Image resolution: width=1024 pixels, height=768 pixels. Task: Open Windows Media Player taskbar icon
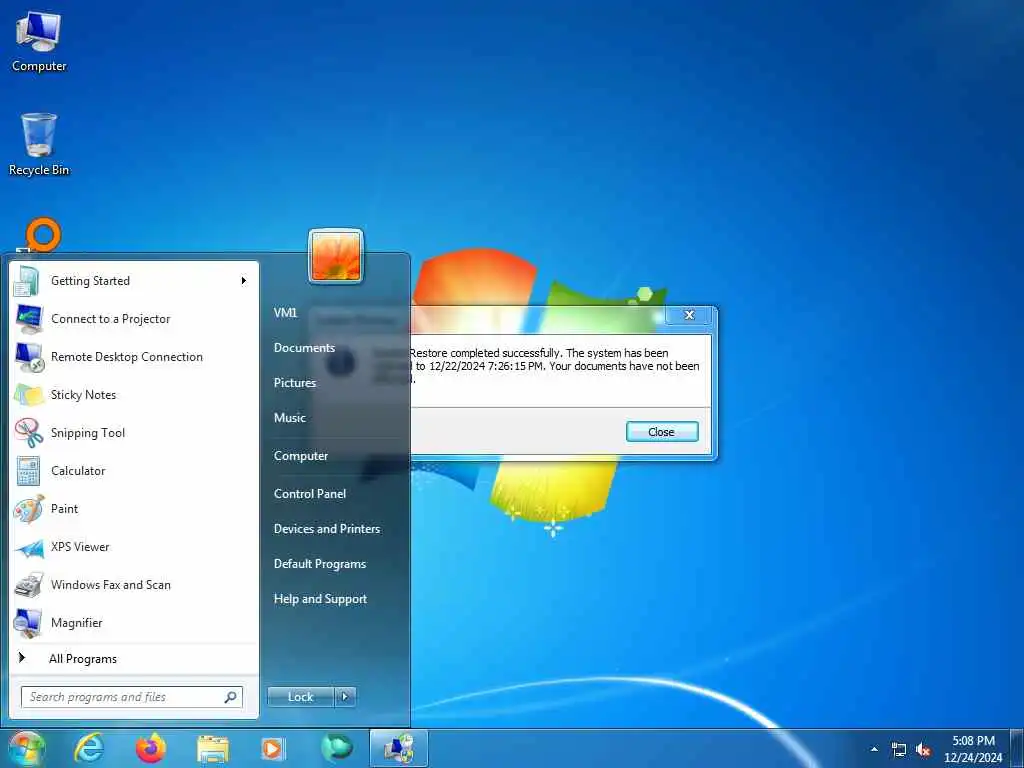(x=272, y=749)
